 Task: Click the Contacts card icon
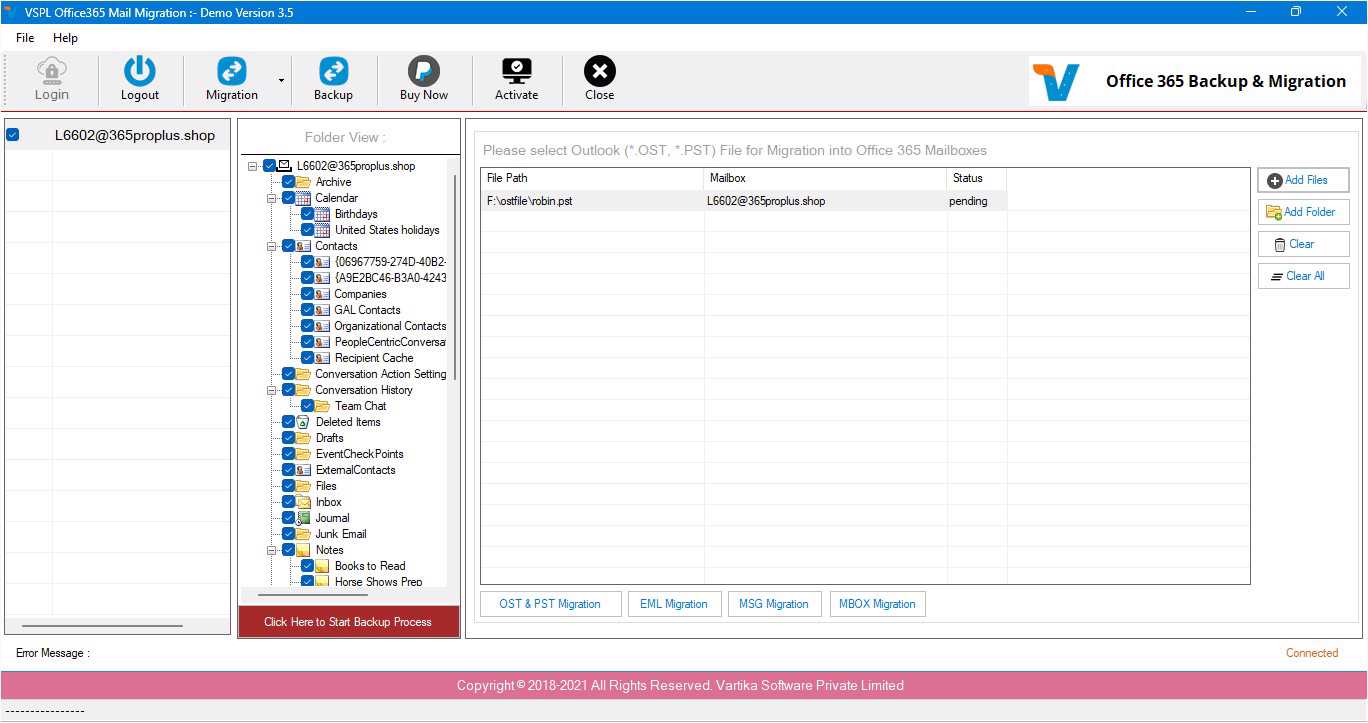point(304,246)
